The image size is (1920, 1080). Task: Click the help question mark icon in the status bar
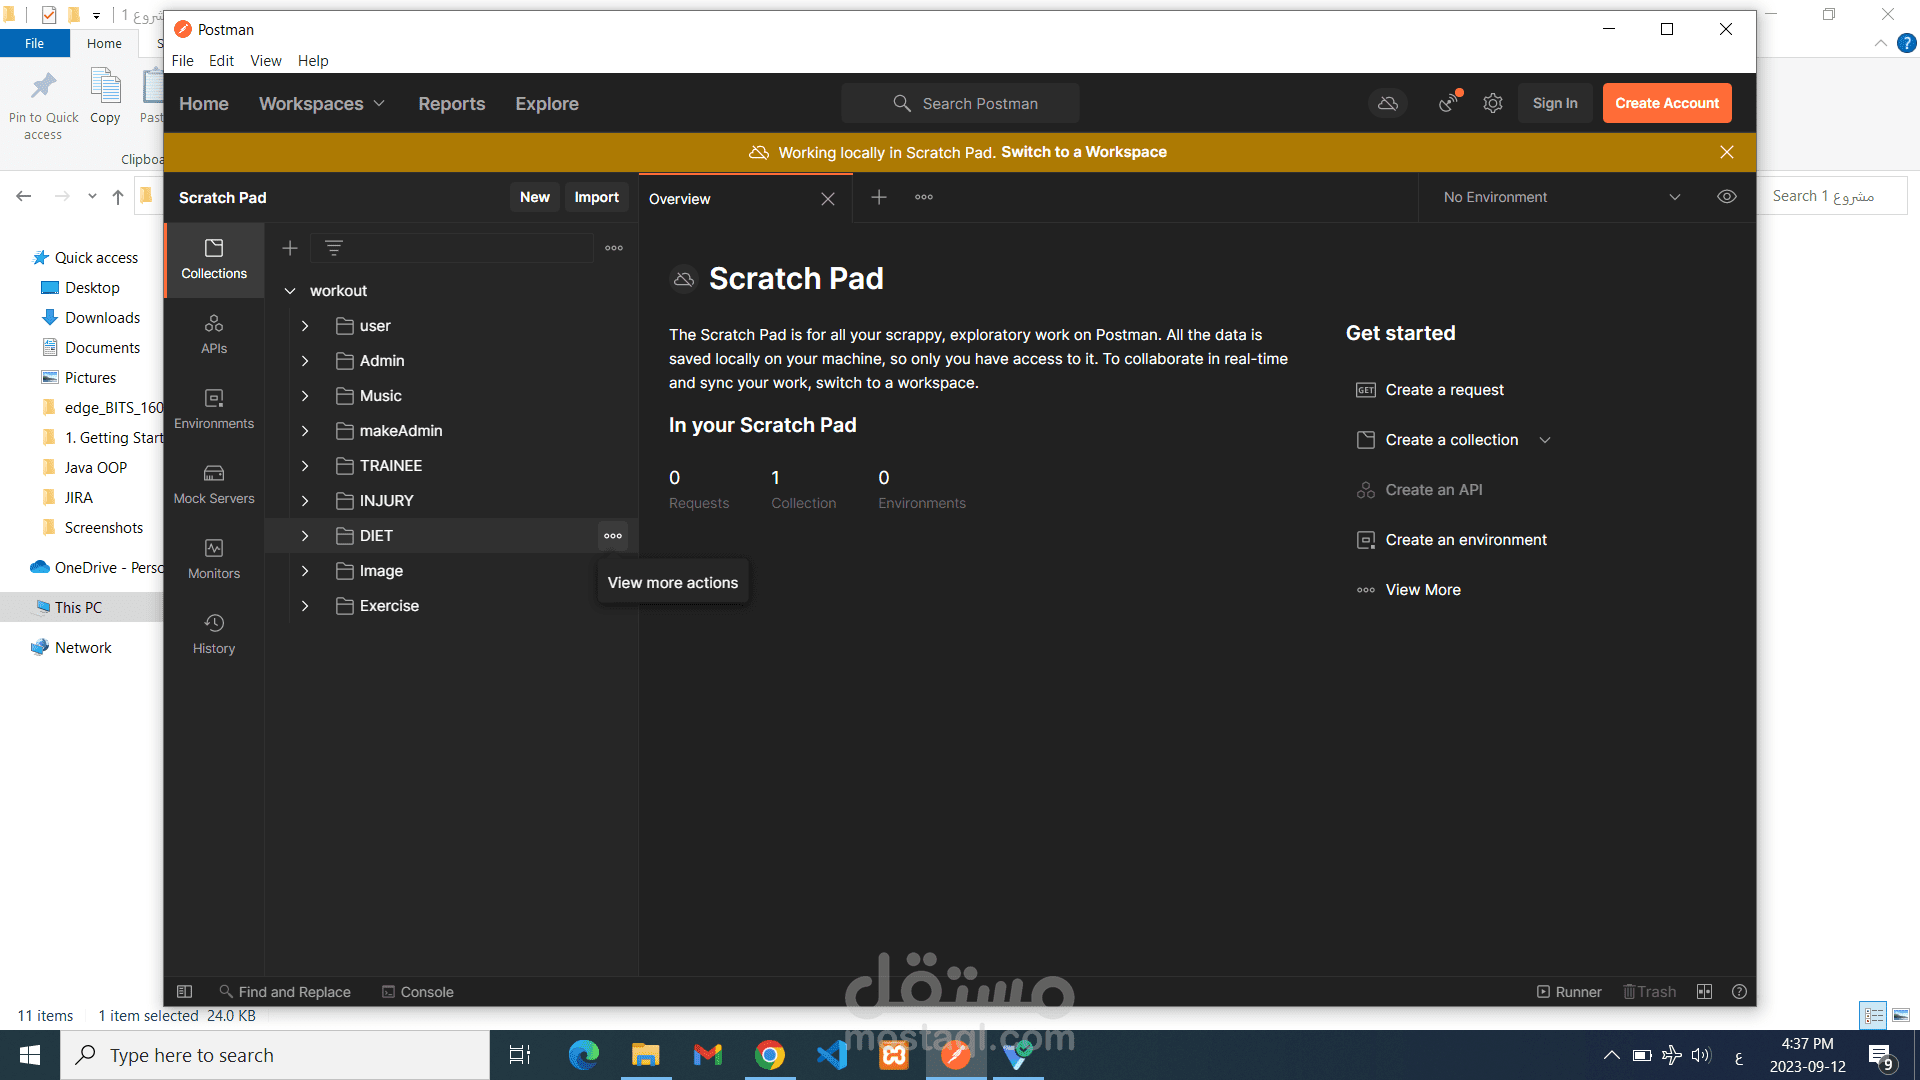[1740, 992]
